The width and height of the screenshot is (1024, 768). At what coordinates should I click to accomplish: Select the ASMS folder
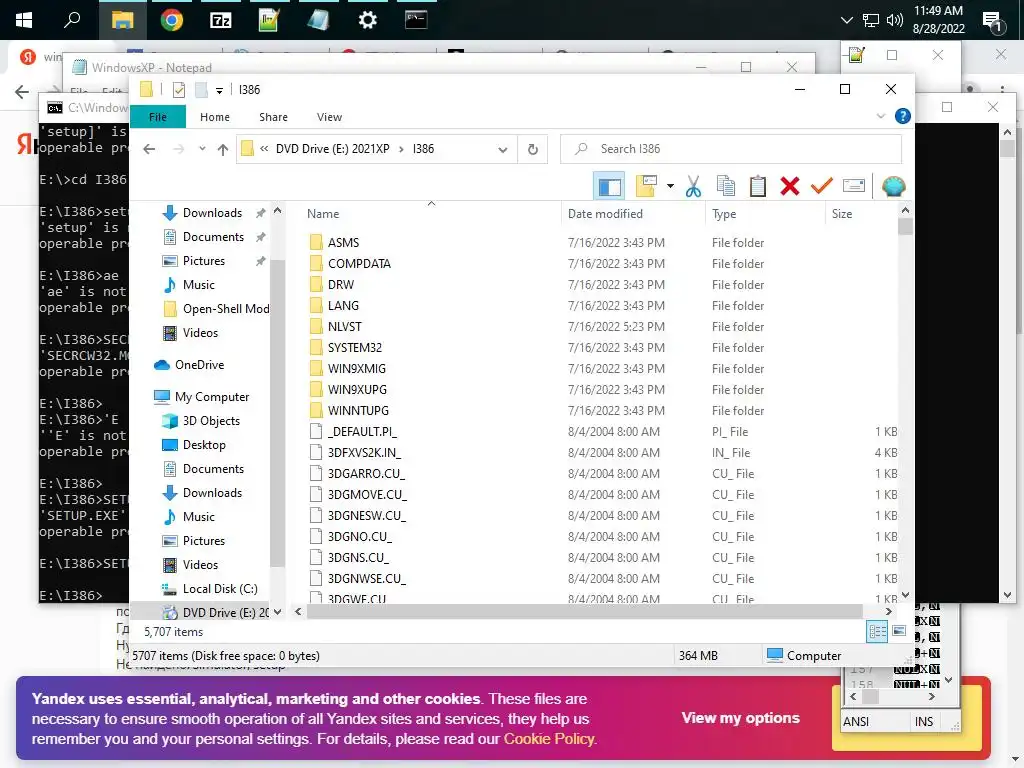coord(344,242)
